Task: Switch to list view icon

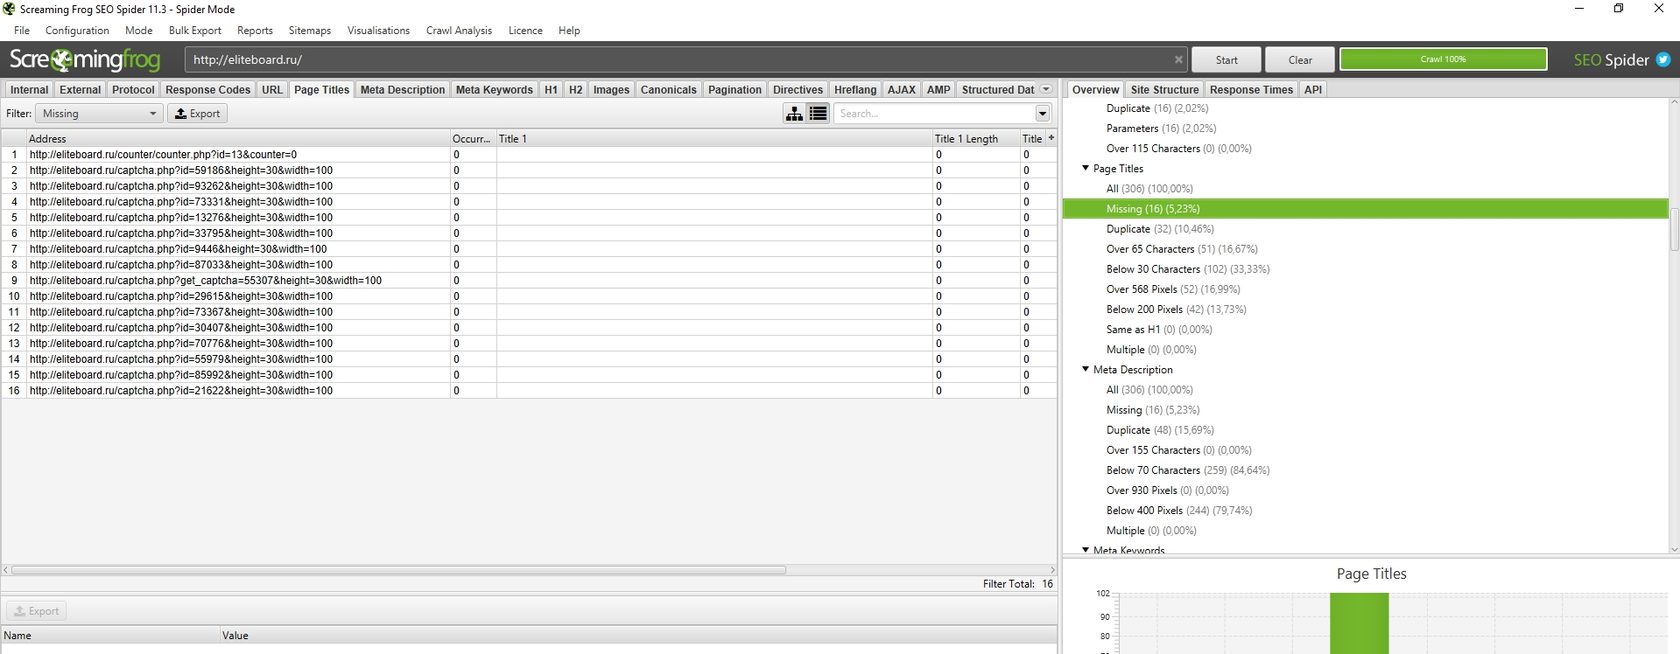Action: (818, 114)
